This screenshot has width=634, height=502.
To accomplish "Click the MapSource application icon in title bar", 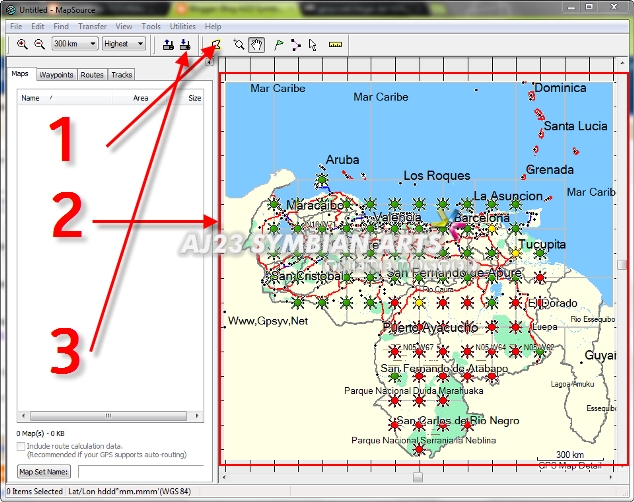I will 11,9.
